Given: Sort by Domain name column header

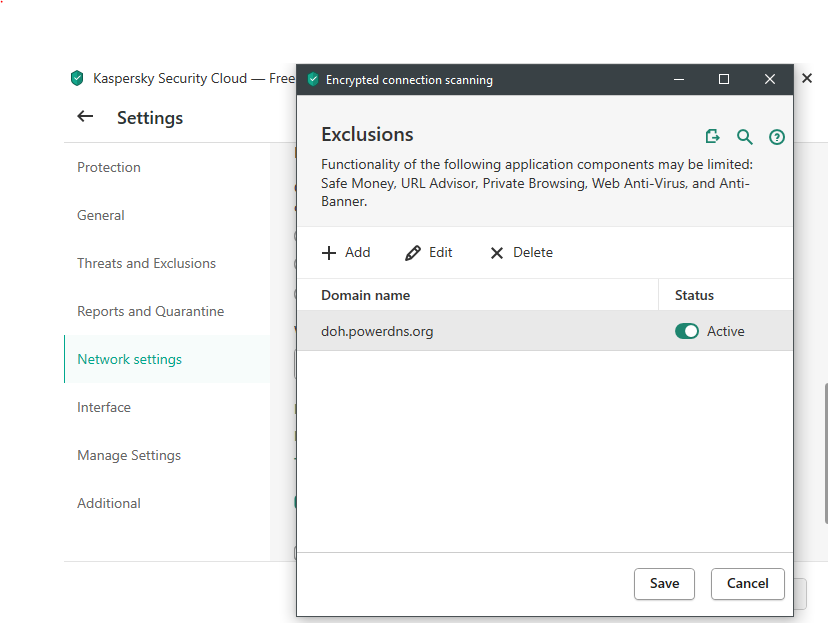Looking at the screenshot, I should click(366, 295).
